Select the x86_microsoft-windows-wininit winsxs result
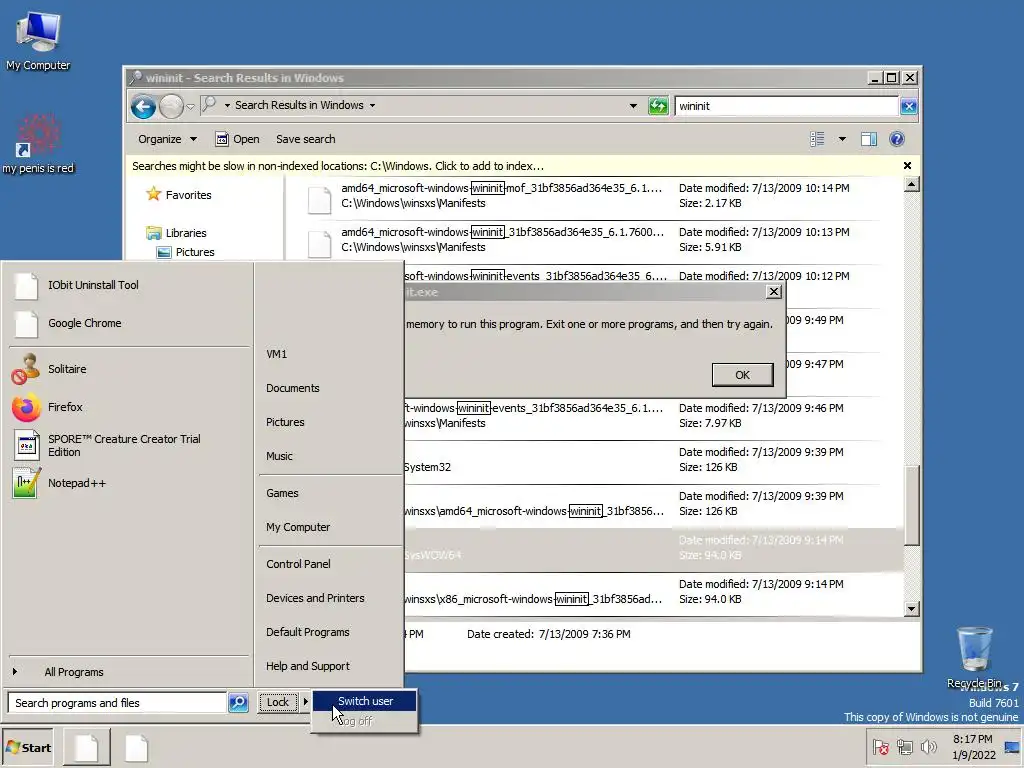Viewport: 1024px width, 768px height. tap(653, 592)
